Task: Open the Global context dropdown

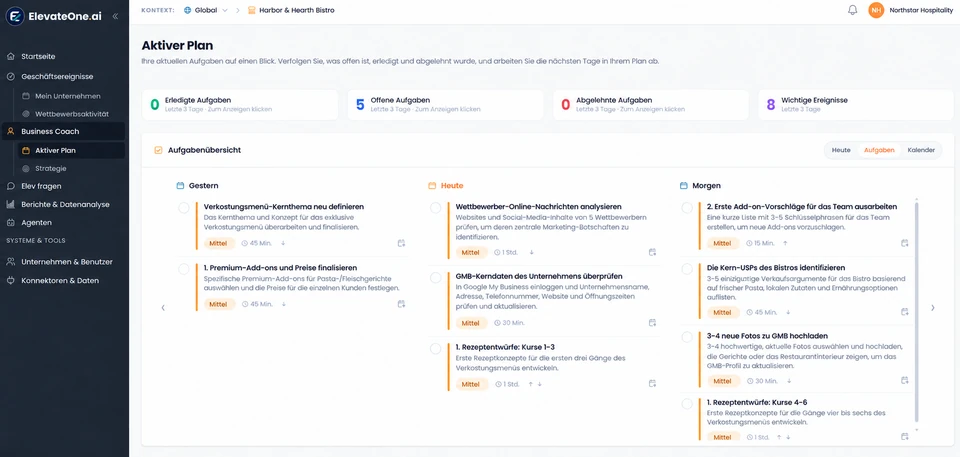Action: [x=206, y=10]
